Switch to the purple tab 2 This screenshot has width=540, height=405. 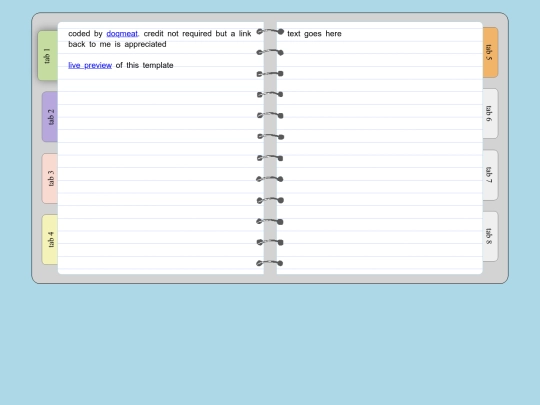click(x=50, y=117)
